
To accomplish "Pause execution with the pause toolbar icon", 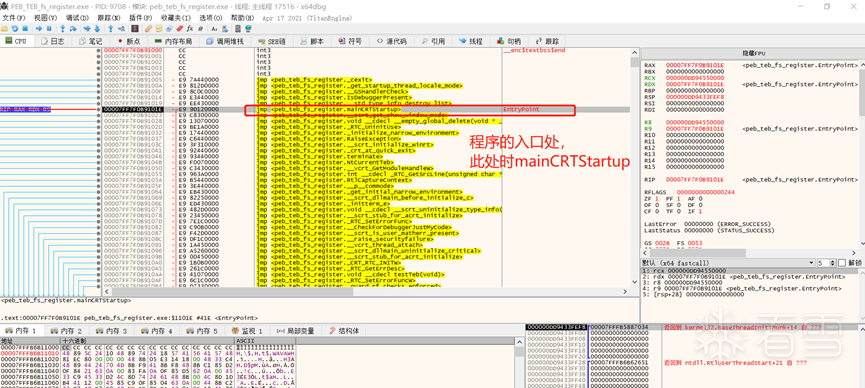I will (49, 28).
